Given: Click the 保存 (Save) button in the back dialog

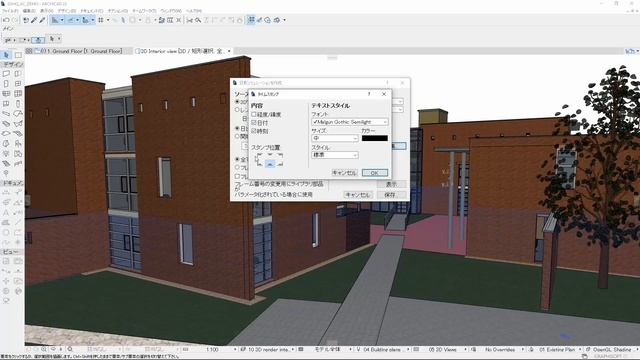Looking at the screenshot, I should (x=390, y=195).
